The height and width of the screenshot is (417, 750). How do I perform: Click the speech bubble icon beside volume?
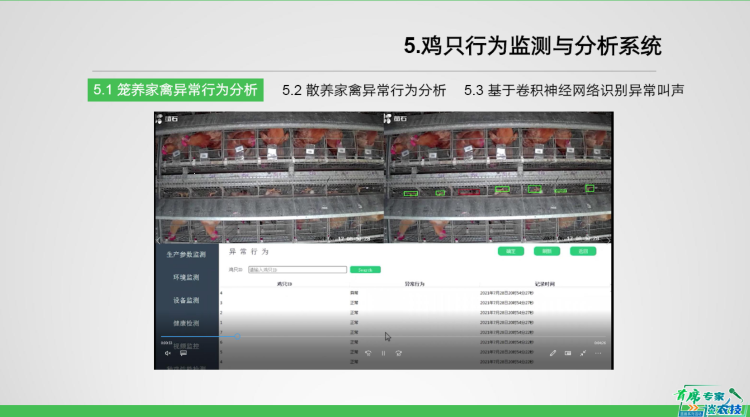pyautogui.click(x=183, y=353)
